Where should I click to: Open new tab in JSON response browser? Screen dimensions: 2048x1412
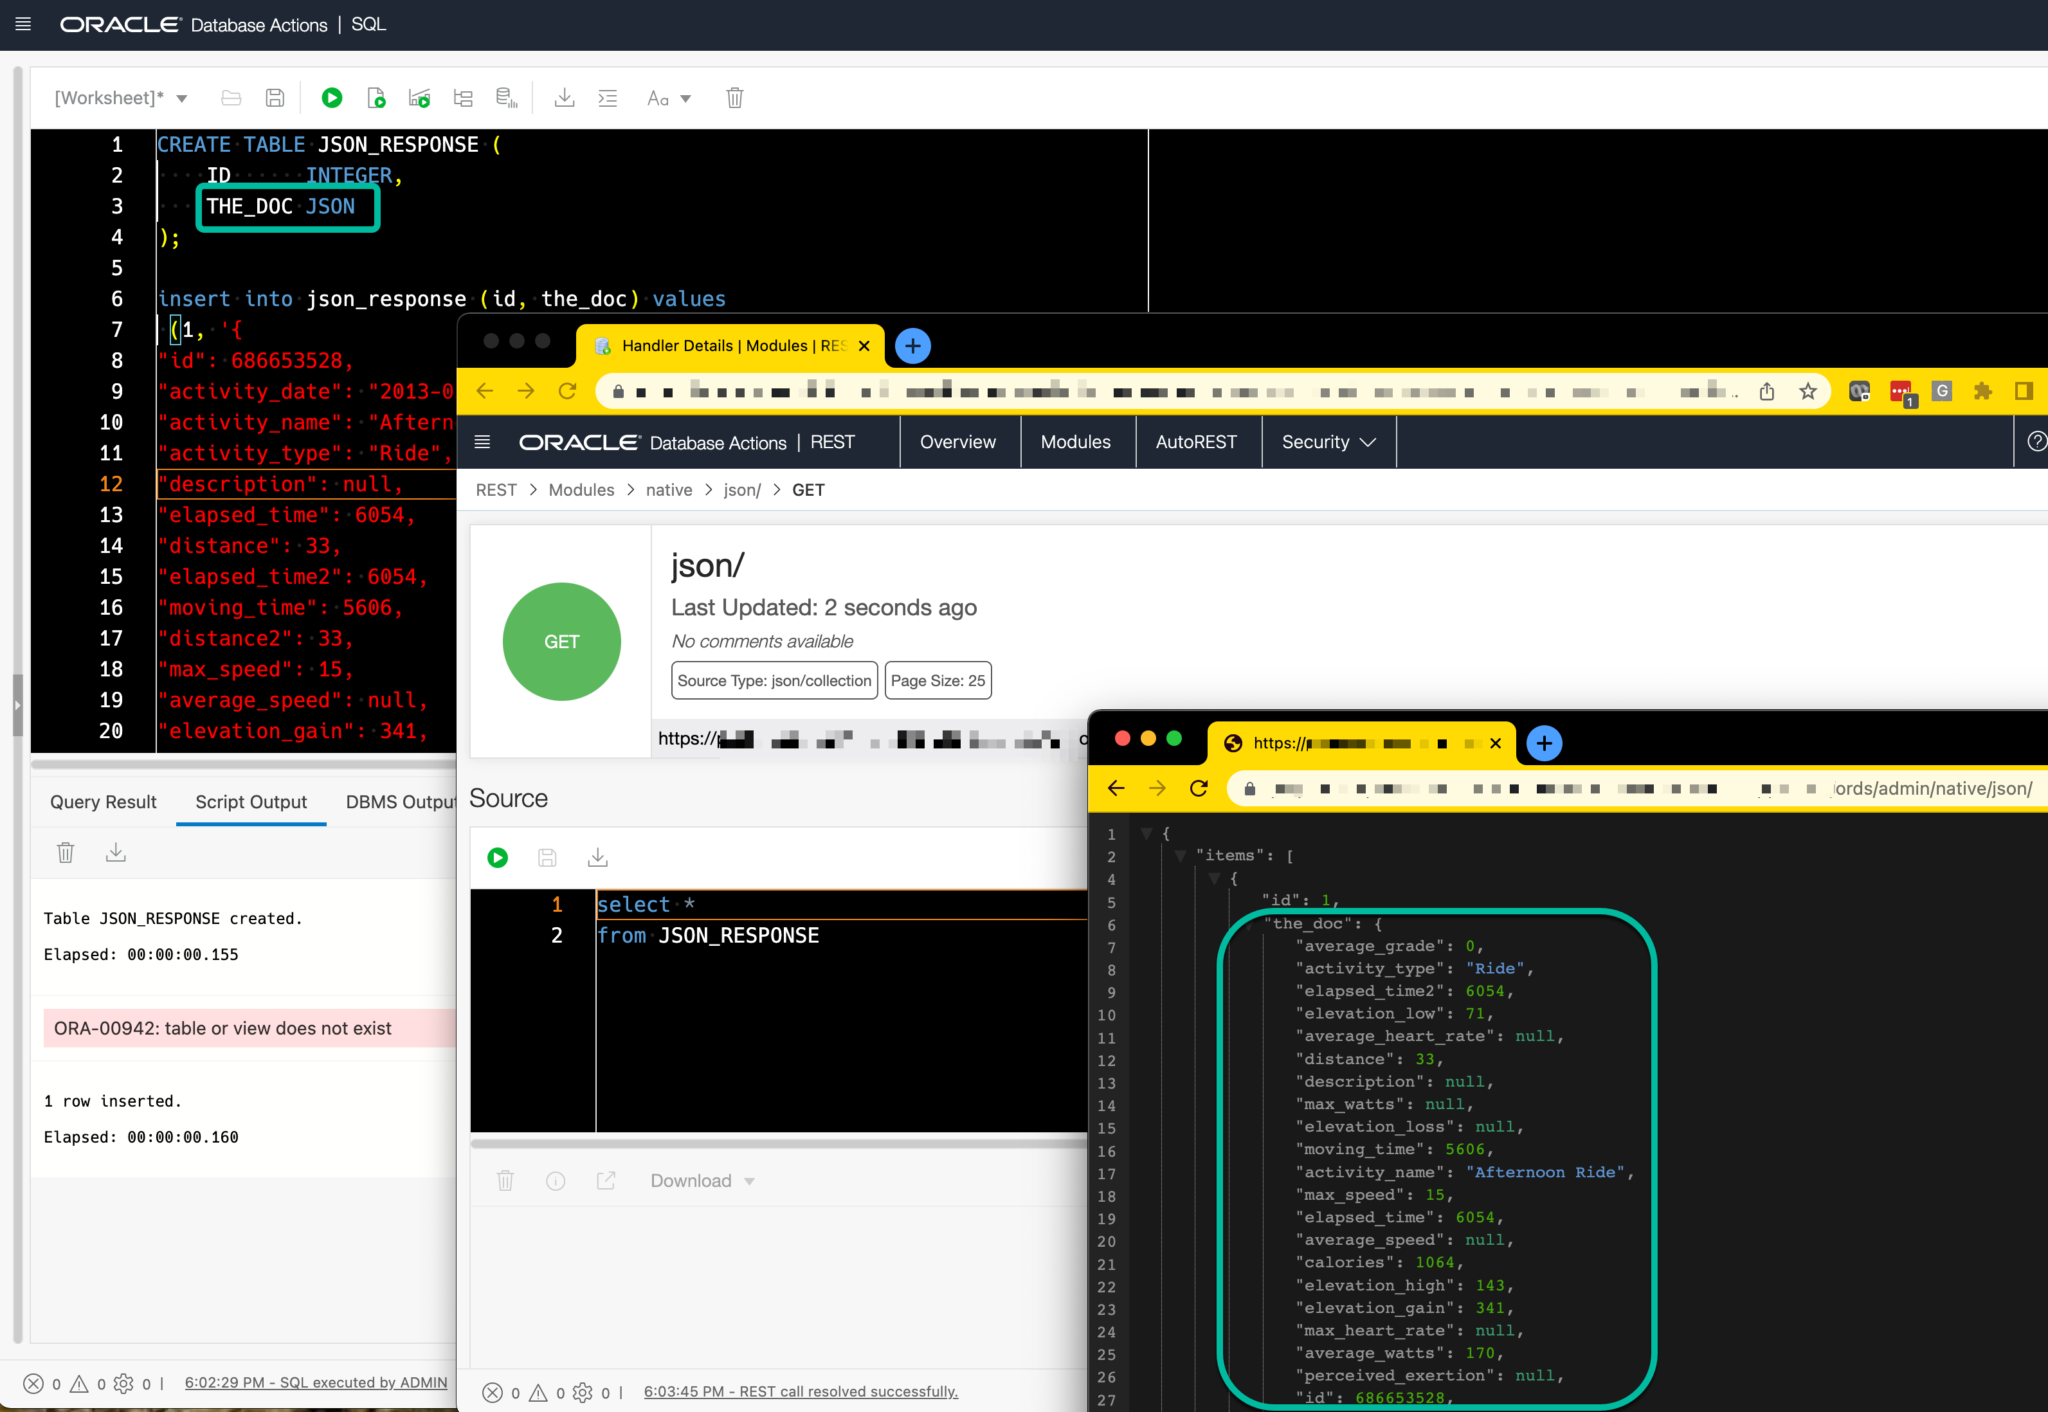1544,743
